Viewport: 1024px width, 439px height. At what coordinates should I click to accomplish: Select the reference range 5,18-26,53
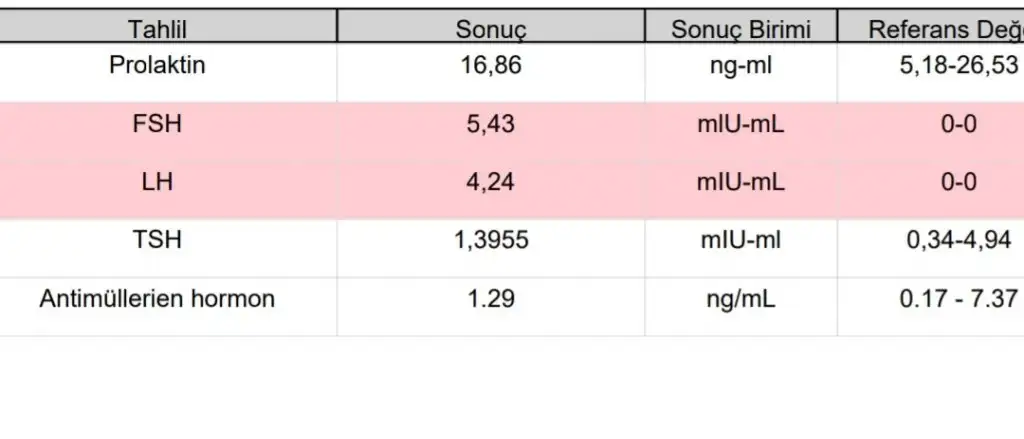[x=958, y=66]
